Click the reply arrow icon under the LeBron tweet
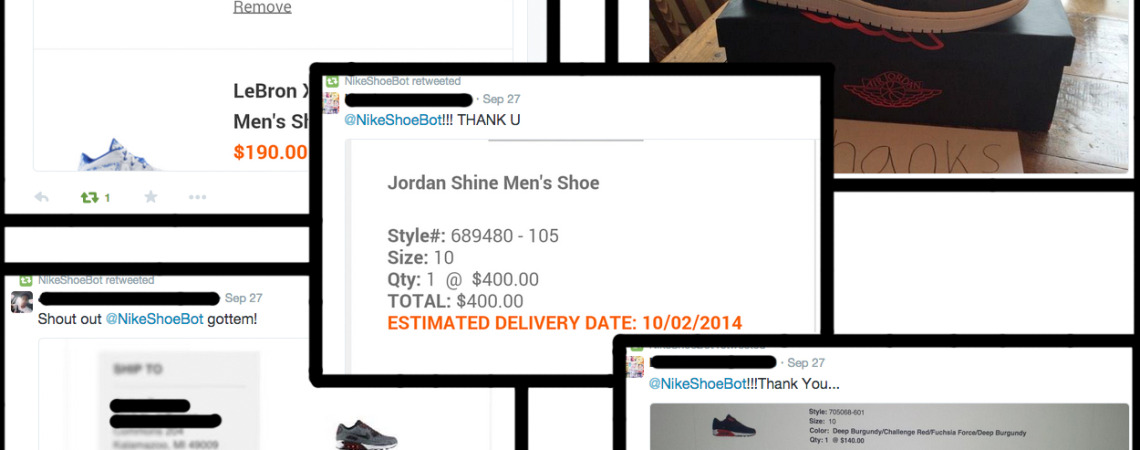Viewport: 1140px width, 450px height. point(41,197)
